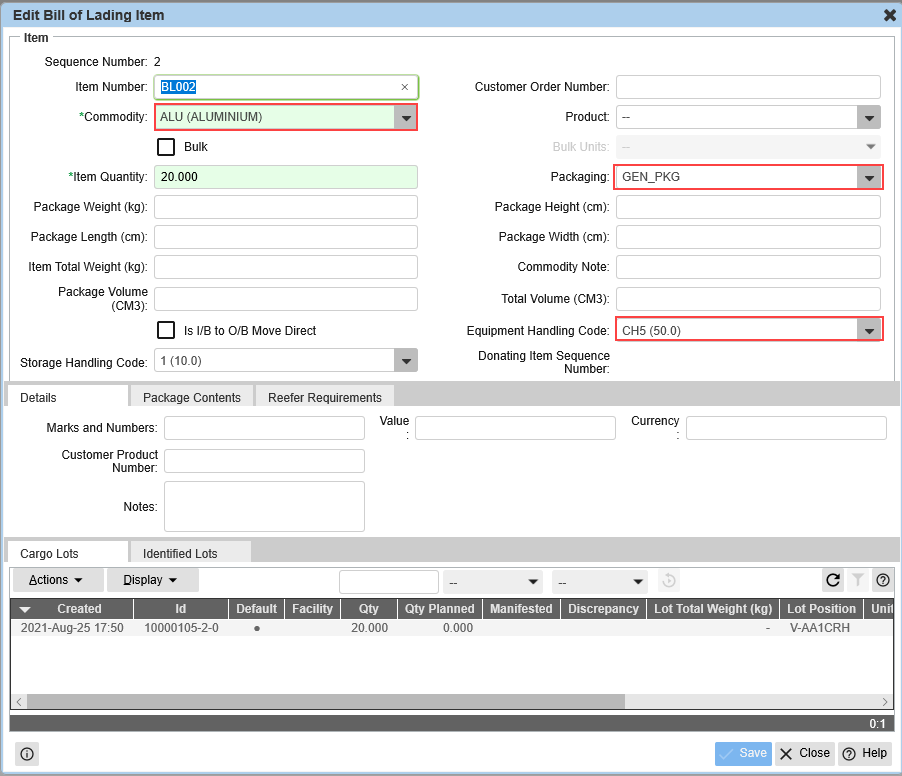
Task: Click the Customer Product Number field
Action: [264, 461]
